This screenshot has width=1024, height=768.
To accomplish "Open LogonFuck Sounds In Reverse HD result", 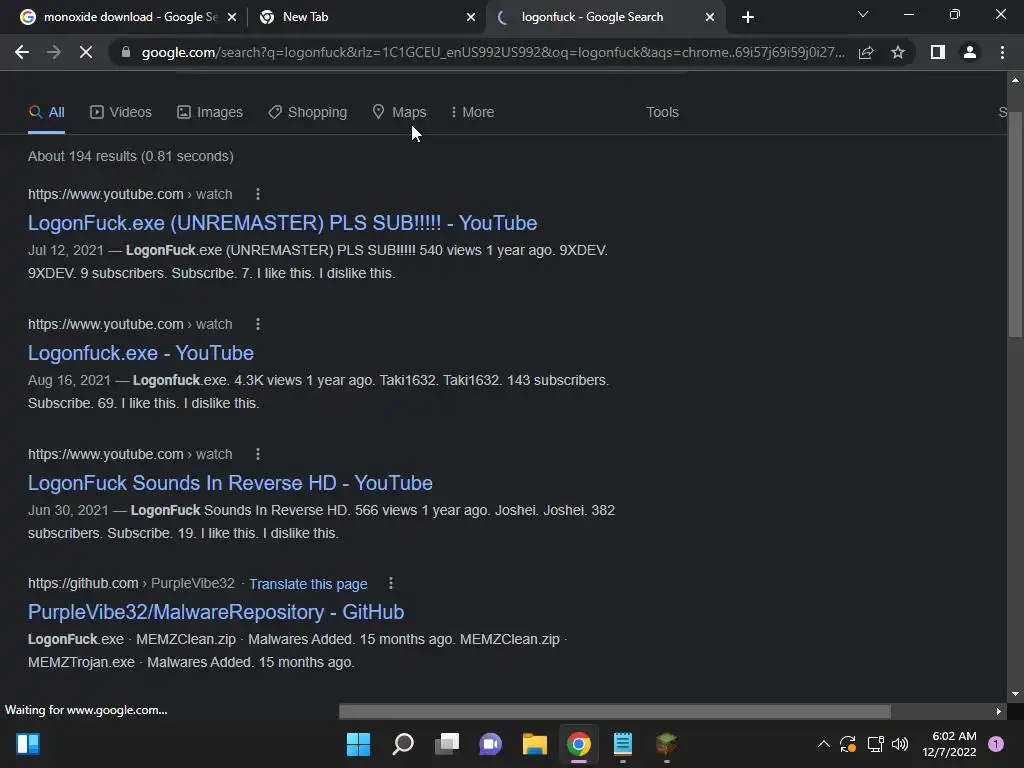I will [230, 483].
